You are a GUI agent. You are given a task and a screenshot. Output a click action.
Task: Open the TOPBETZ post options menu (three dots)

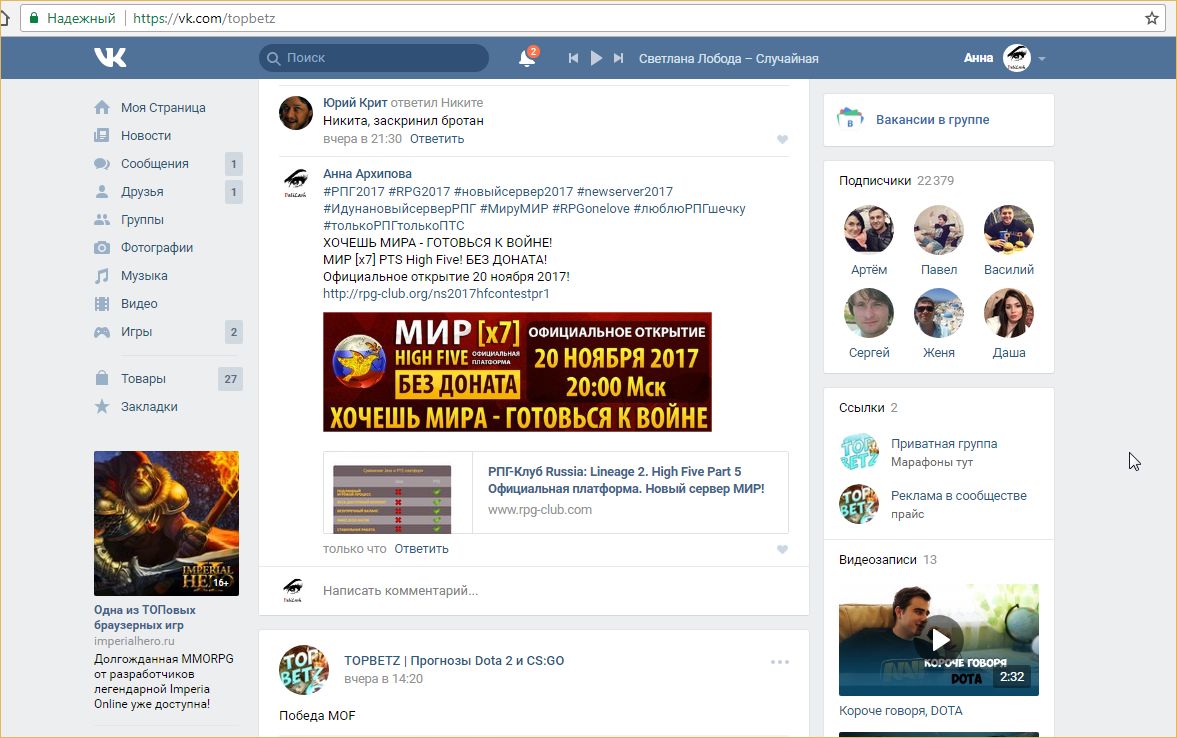point(780,661)
